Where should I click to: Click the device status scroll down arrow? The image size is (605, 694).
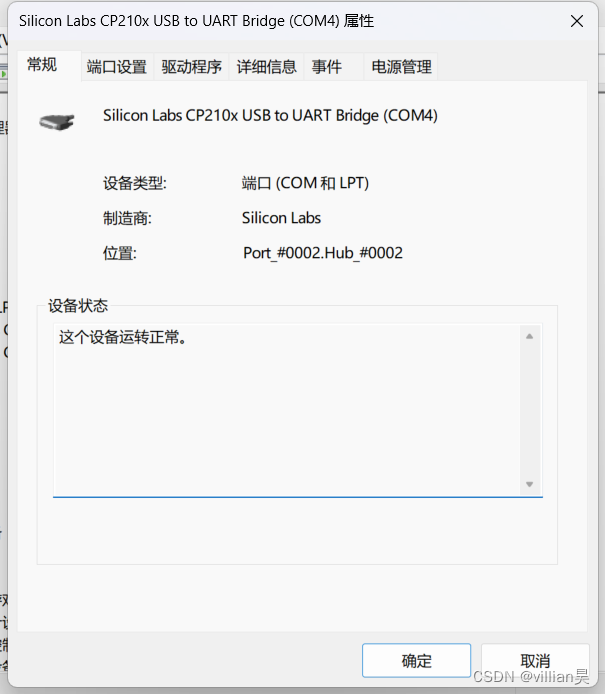[529, 484]
